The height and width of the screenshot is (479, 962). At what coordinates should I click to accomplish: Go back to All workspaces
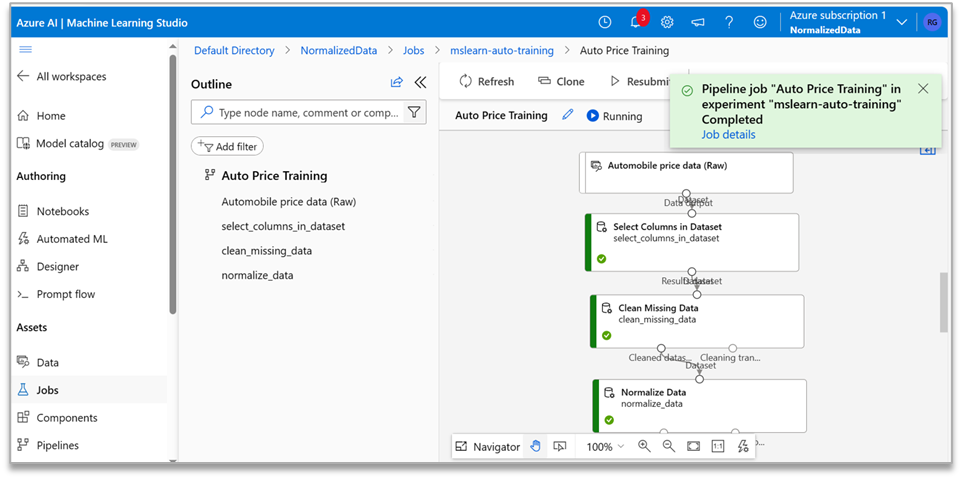tap(61, 76)
